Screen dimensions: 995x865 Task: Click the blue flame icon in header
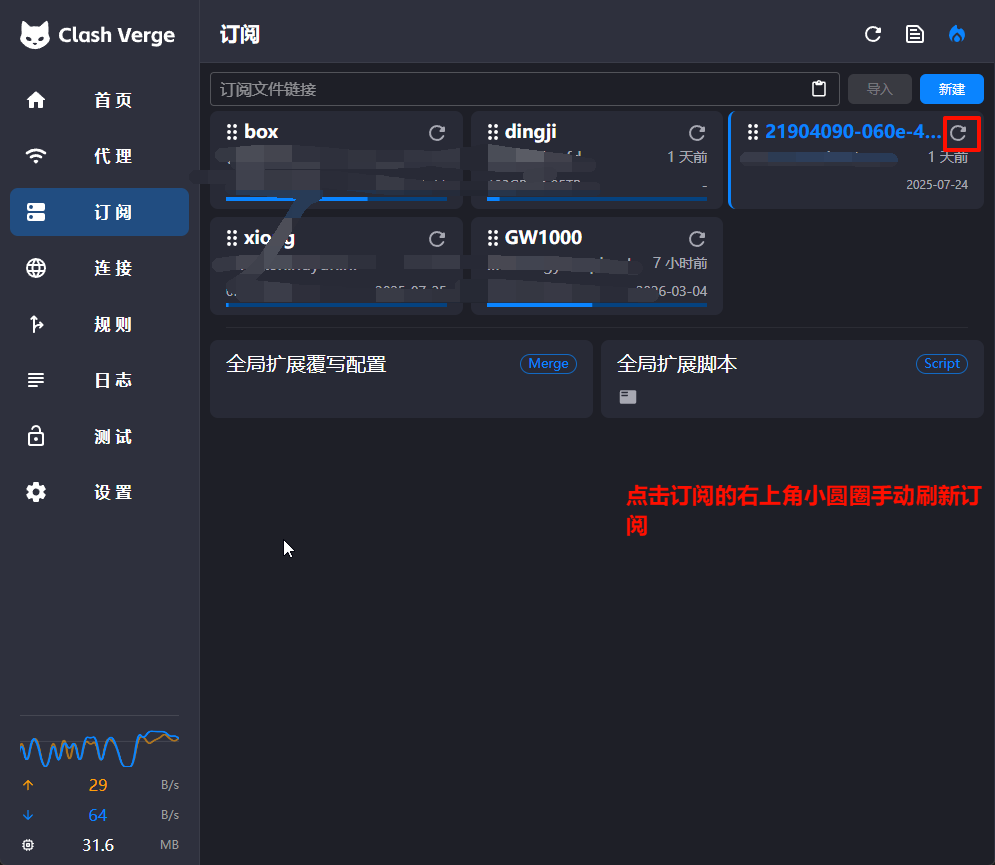(957, 34)
